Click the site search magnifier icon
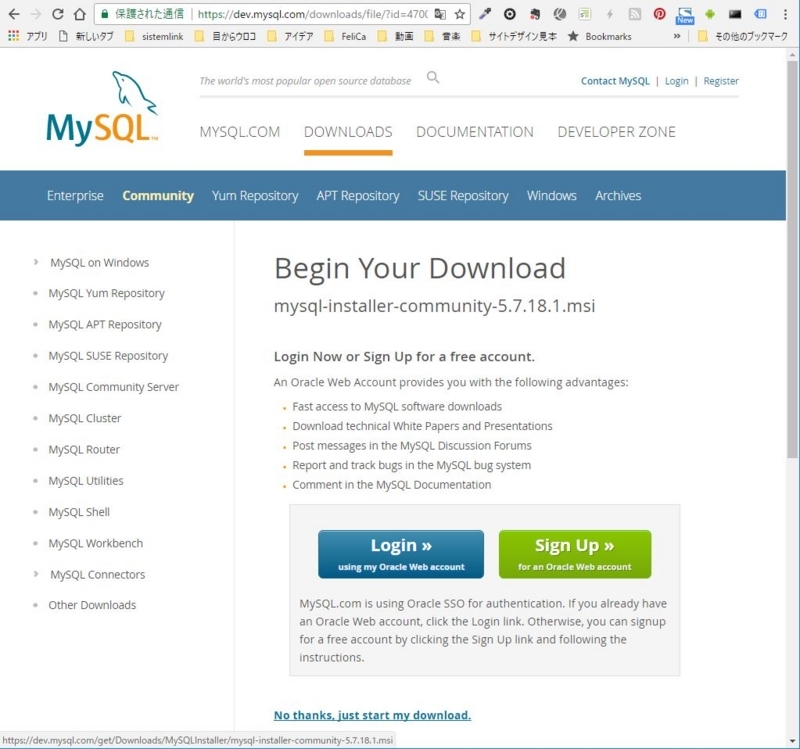800x749 pixels. point(433,78)
